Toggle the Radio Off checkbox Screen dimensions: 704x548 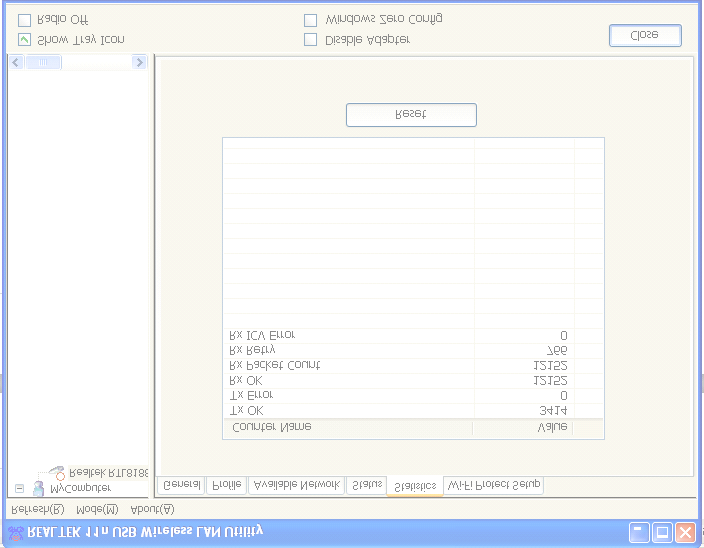point(24,20)
